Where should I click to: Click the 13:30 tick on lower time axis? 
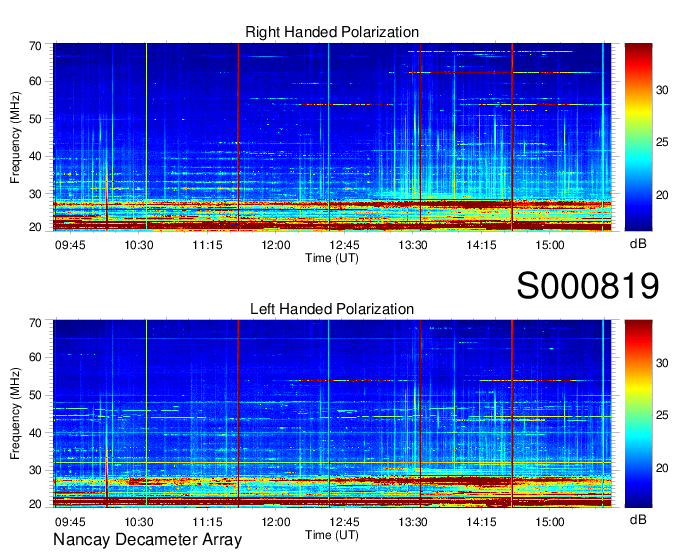[x=413, y=522]
